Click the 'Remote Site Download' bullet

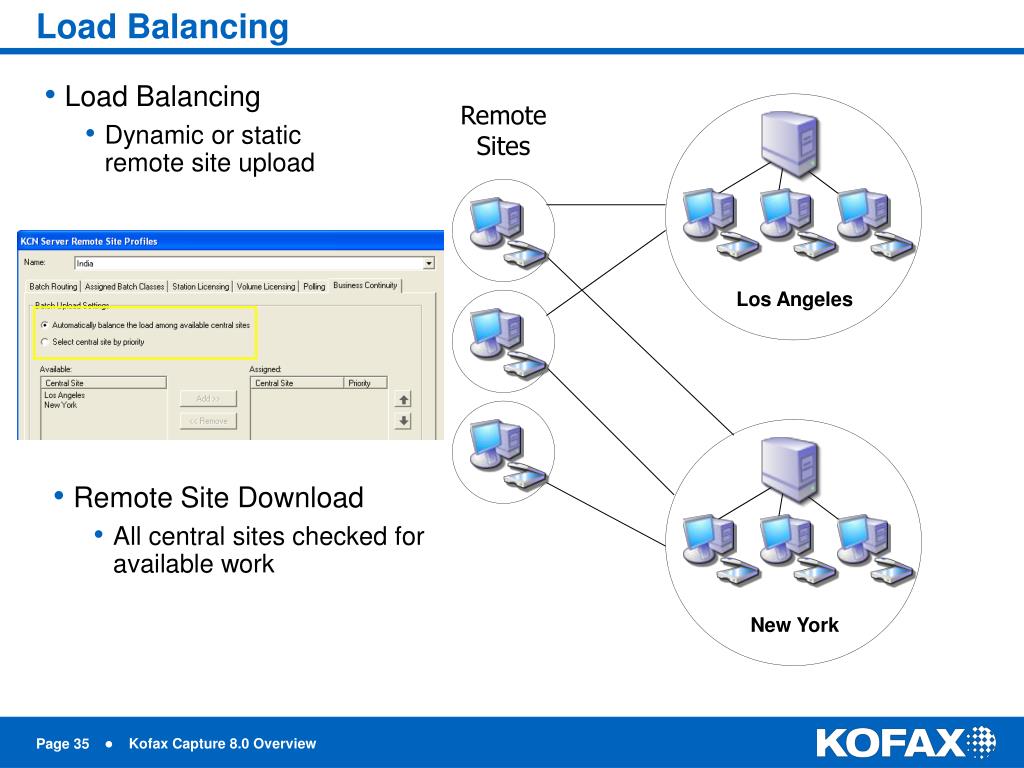tap(218, 498)
